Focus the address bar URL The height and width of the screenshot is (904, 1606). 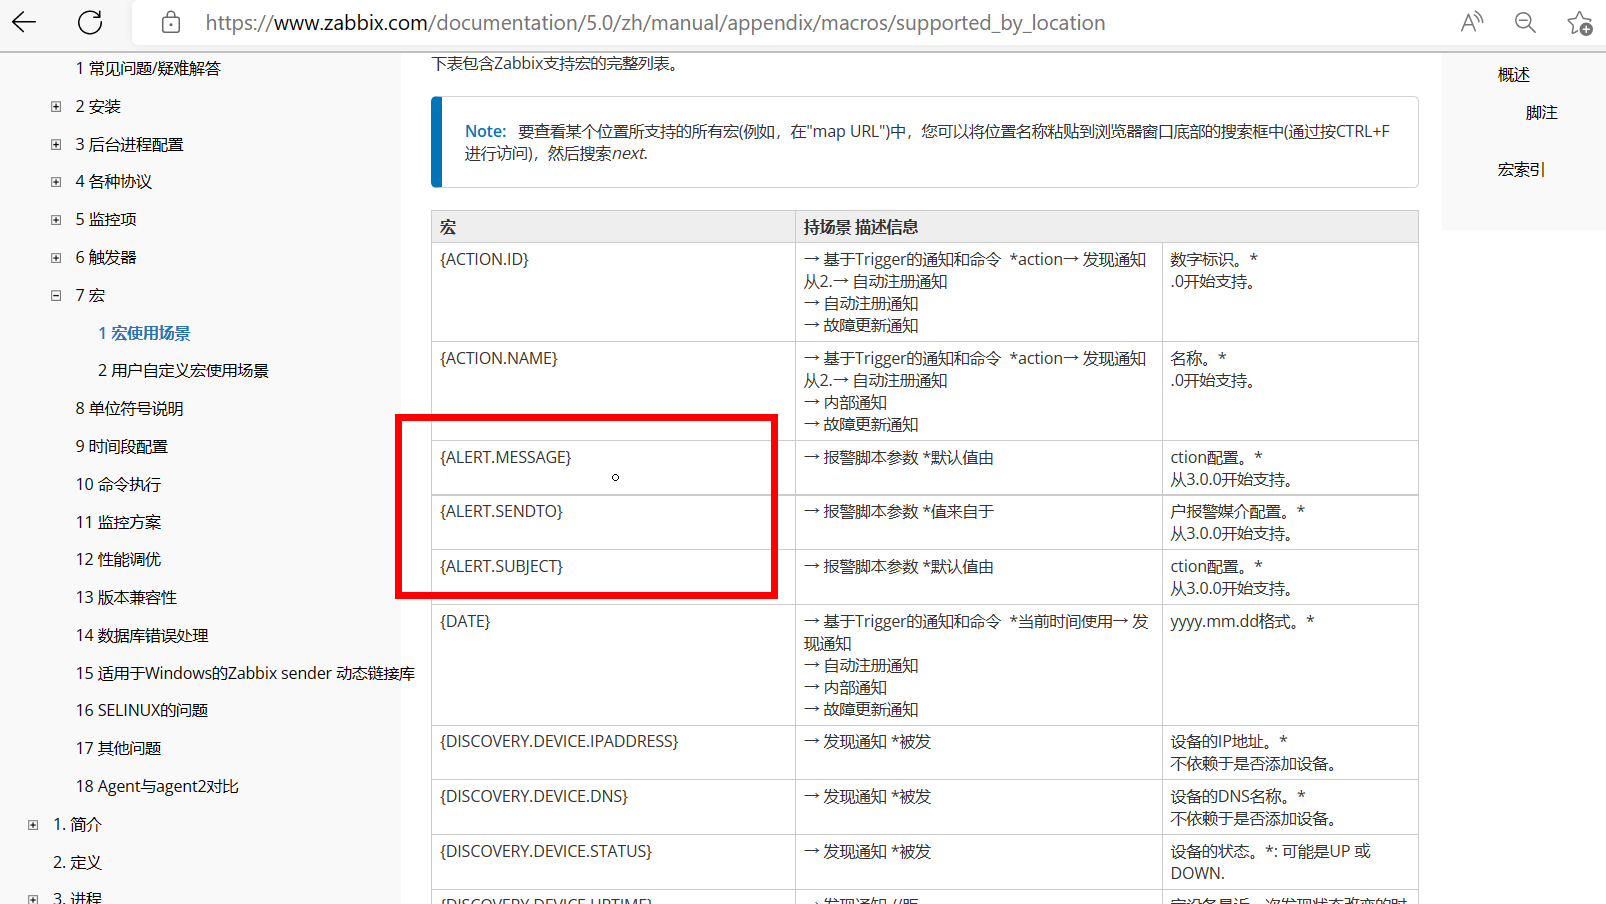655,22
